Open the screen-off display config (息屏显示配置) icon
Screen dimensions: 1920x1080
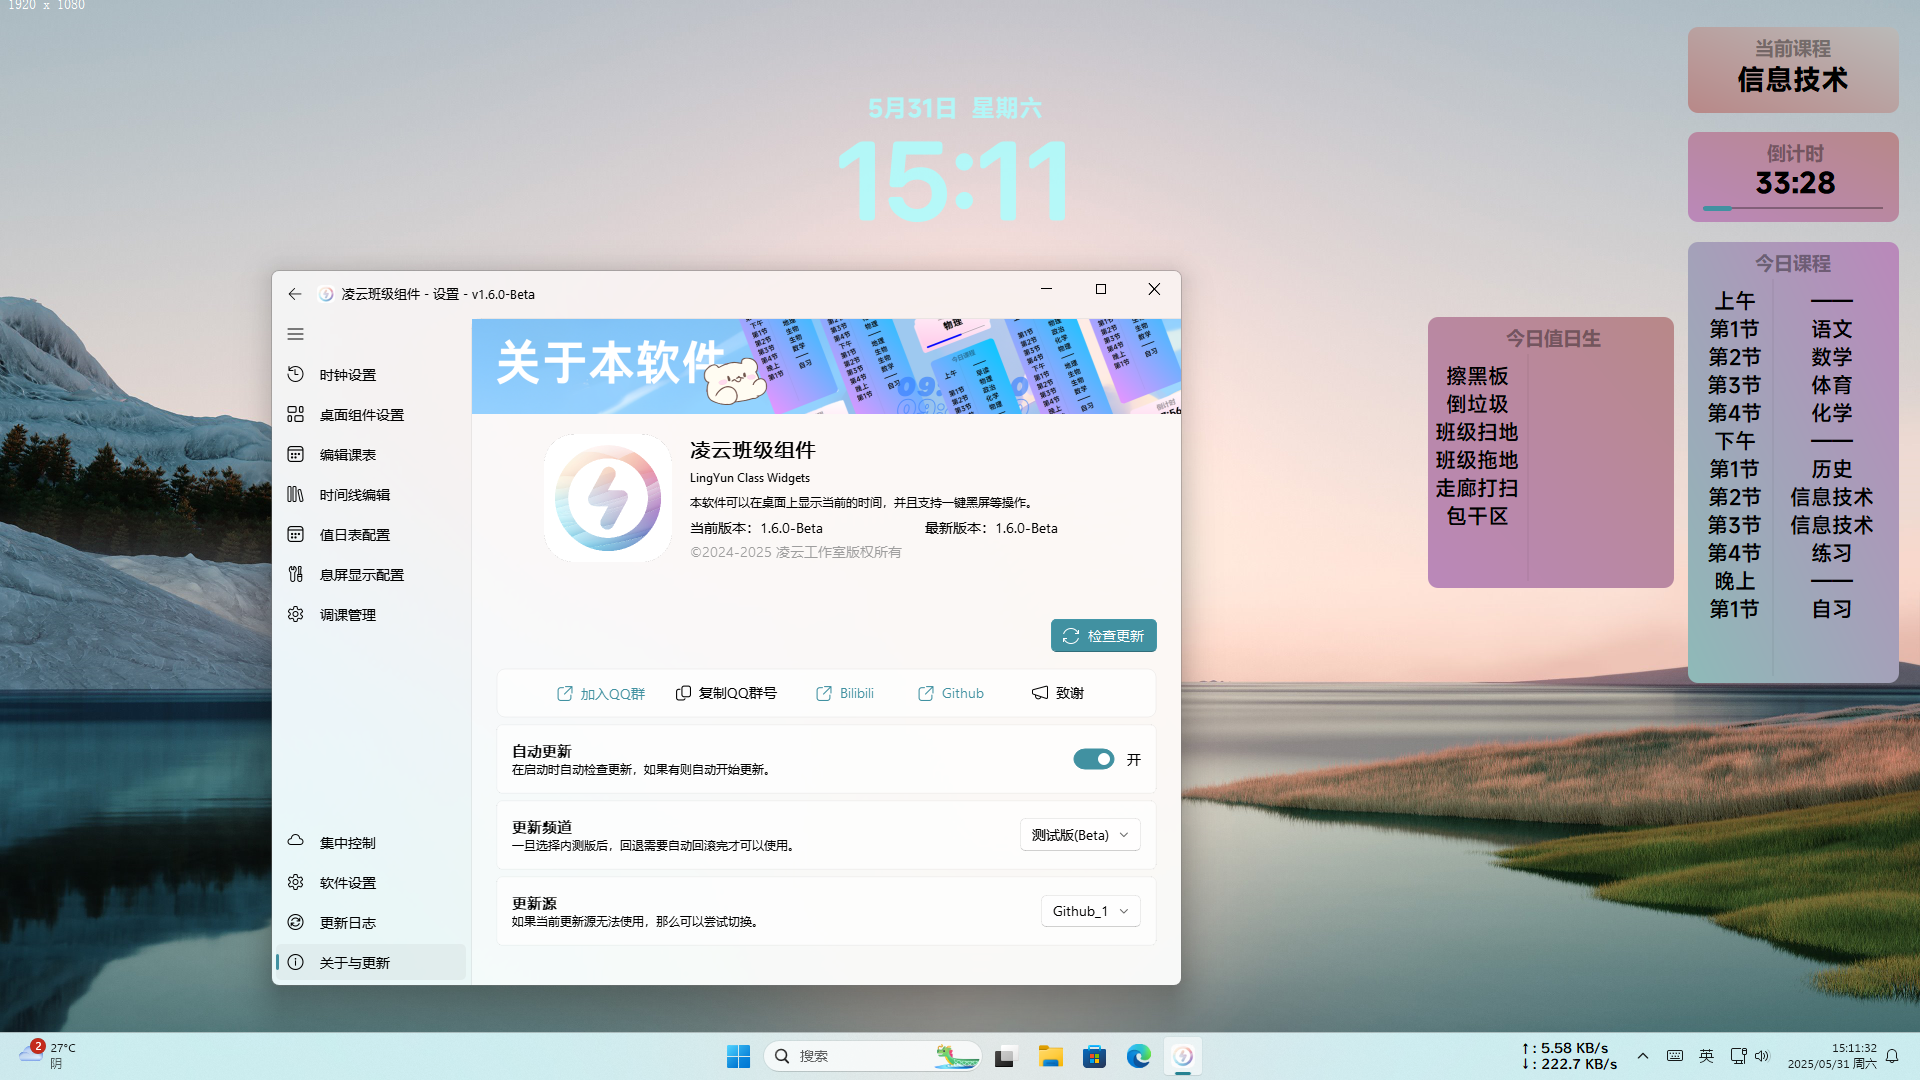tap(295, 574)
